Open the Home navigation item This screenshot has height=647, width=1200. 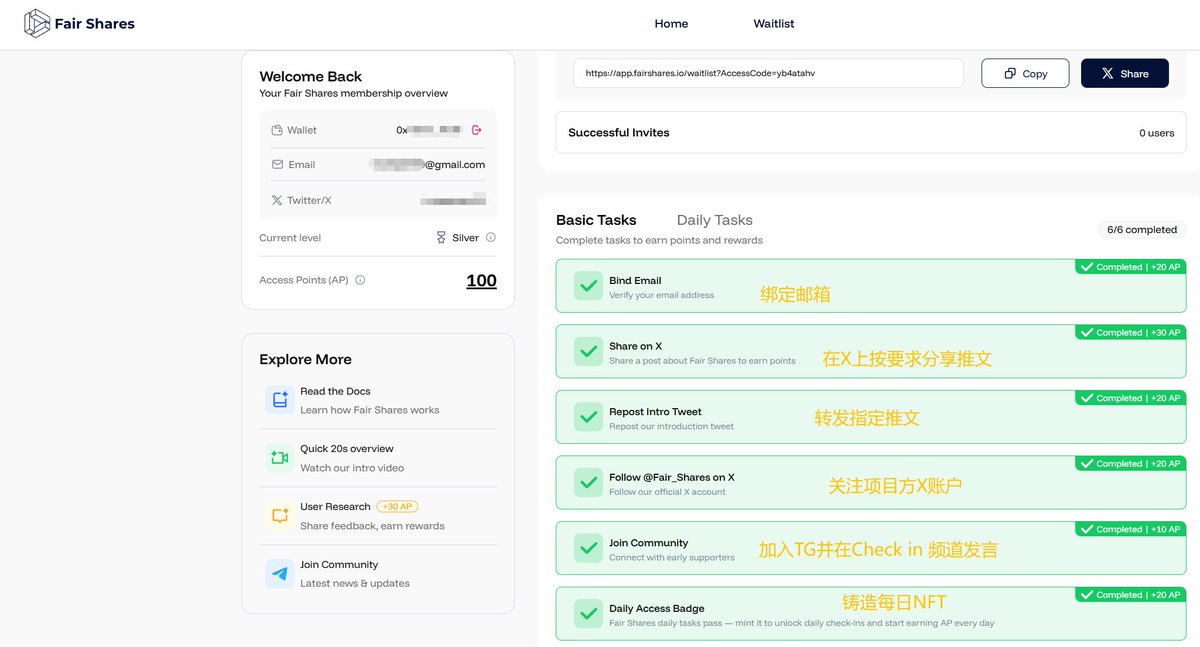671,24
